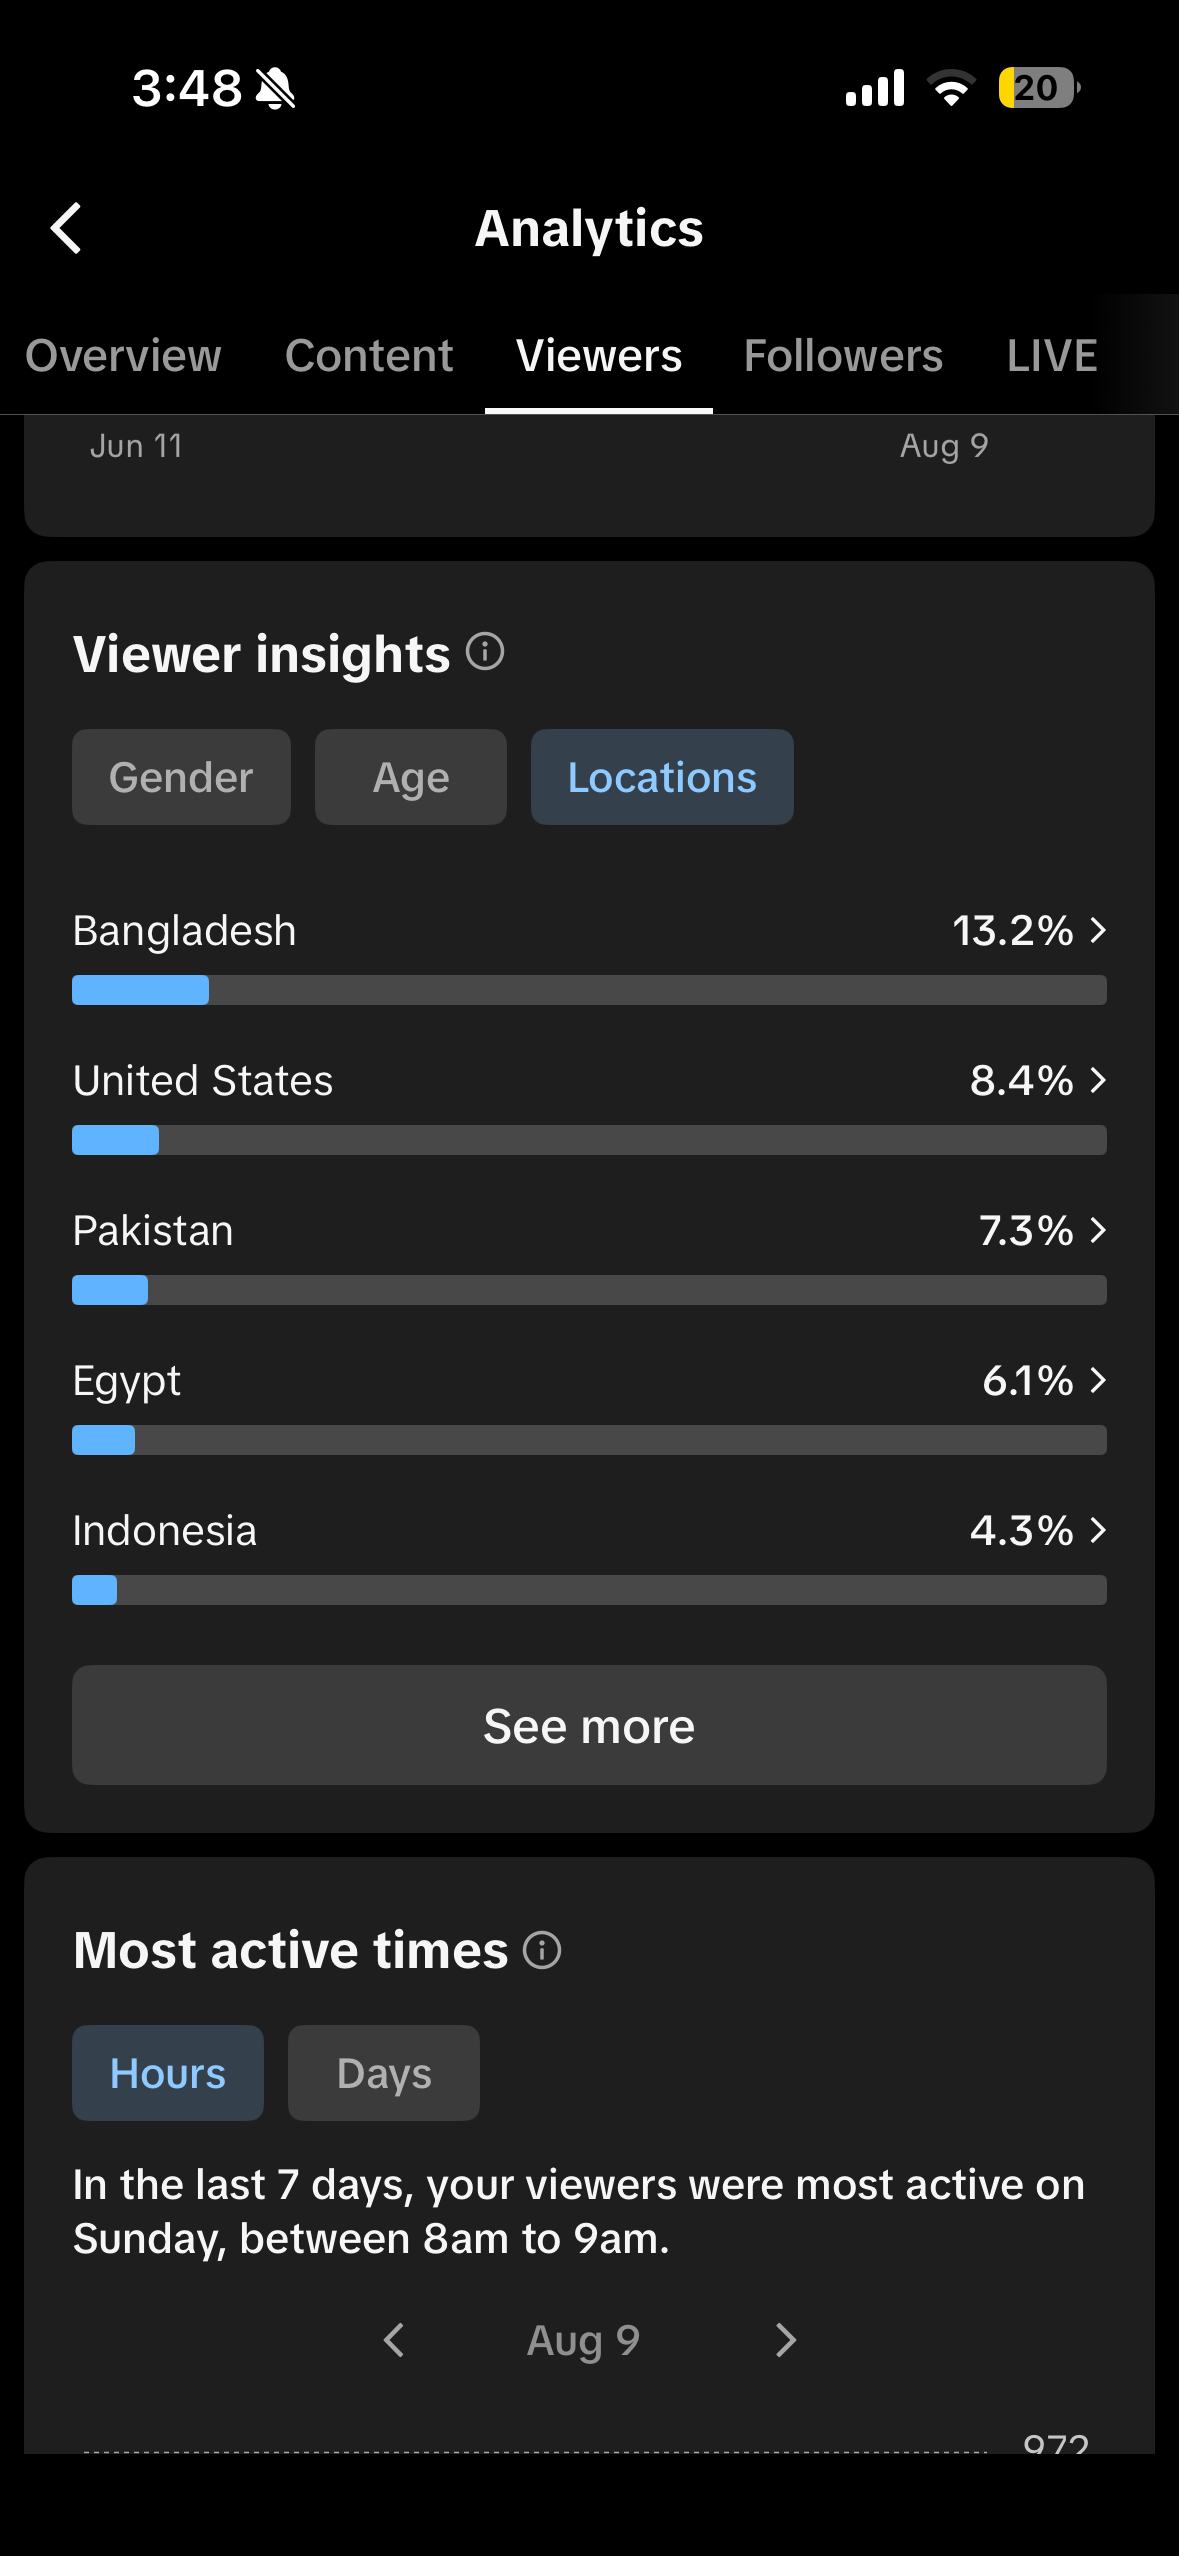1179x2556 pixels.
Task: Tap the Wi-Fi status icon
Action: pos(951,88)
